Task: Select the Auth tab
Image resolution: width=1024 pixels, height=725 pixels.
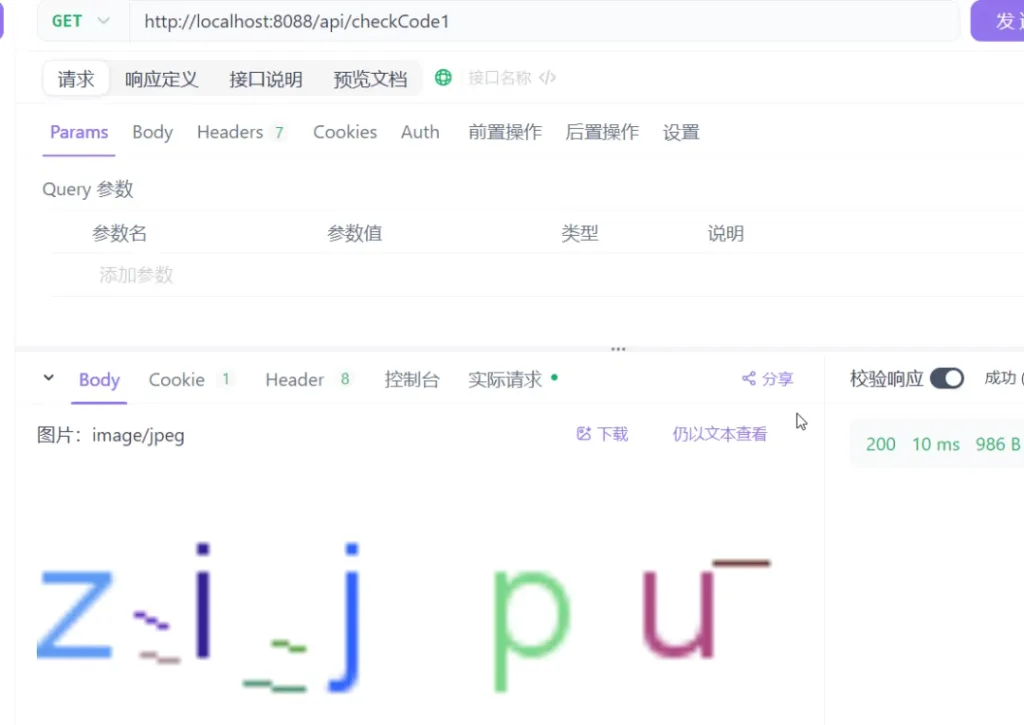Action: 420,131
